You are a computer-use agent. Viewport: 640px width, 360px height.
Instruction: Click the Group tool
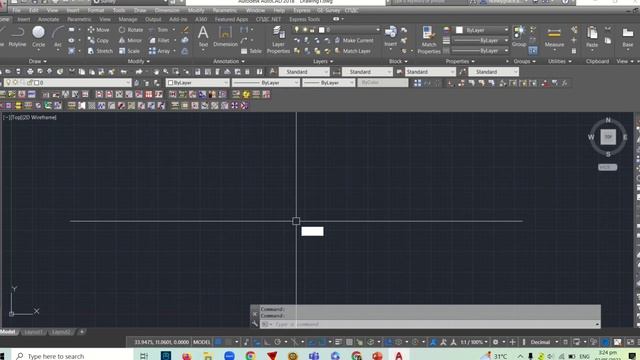(x=519, y=37)
